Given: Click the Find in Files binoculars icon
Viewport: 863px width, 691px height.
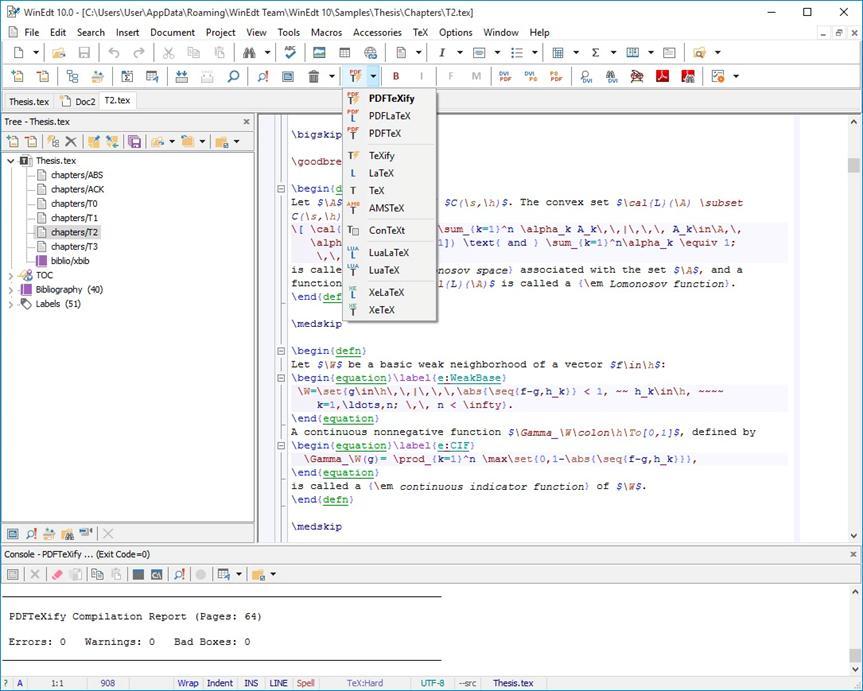Looking at the screenshot, I should 247,52.
